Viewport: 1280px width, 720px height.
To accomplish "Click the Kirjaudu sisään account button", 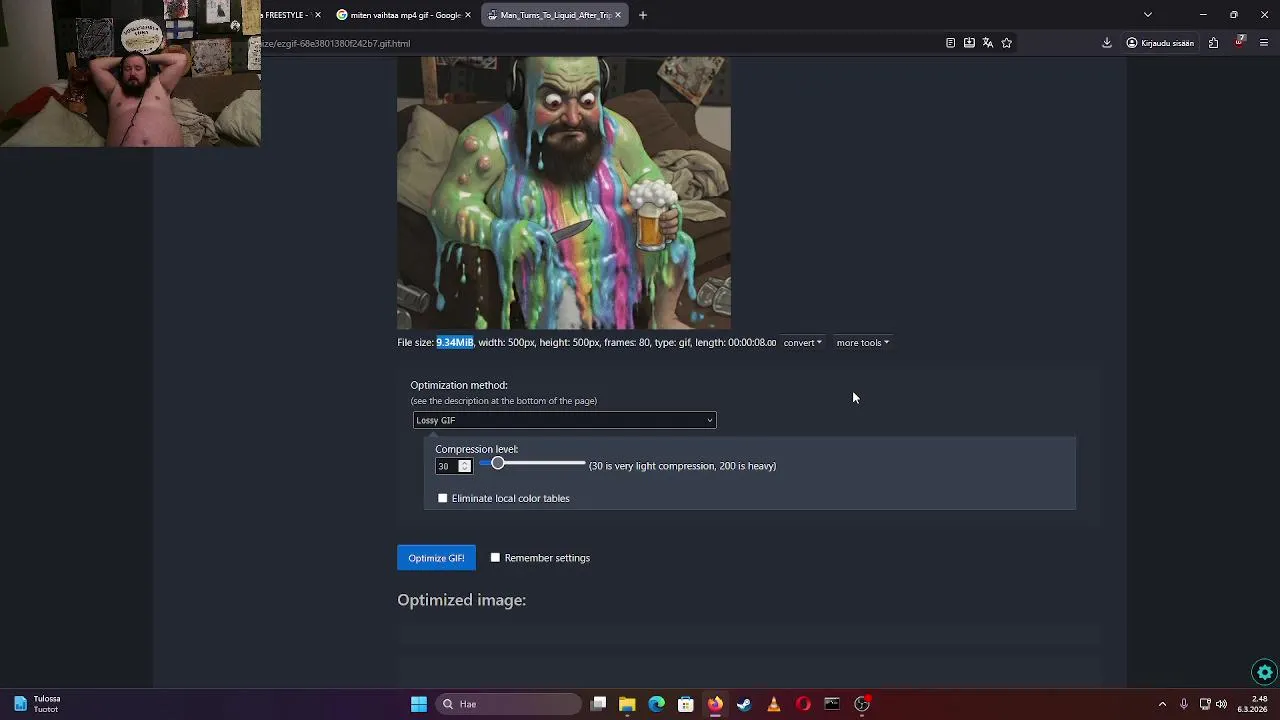I will click(x=1160, y=43).
